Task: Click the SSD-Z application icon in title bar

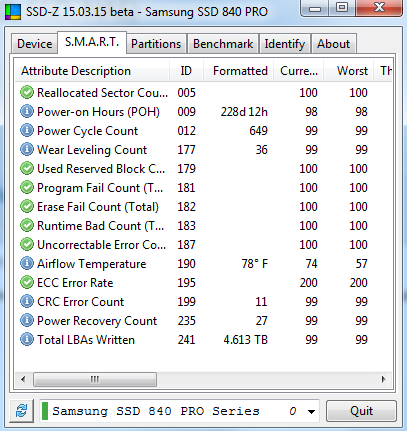Action: coord(13,12)
